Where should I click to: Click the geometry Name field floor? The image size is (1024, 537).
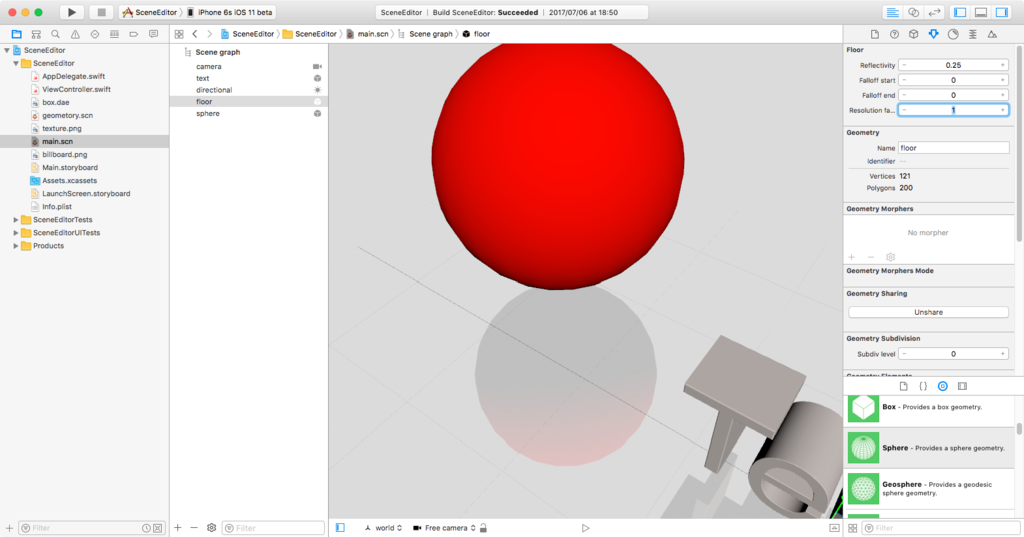point(953,148)
